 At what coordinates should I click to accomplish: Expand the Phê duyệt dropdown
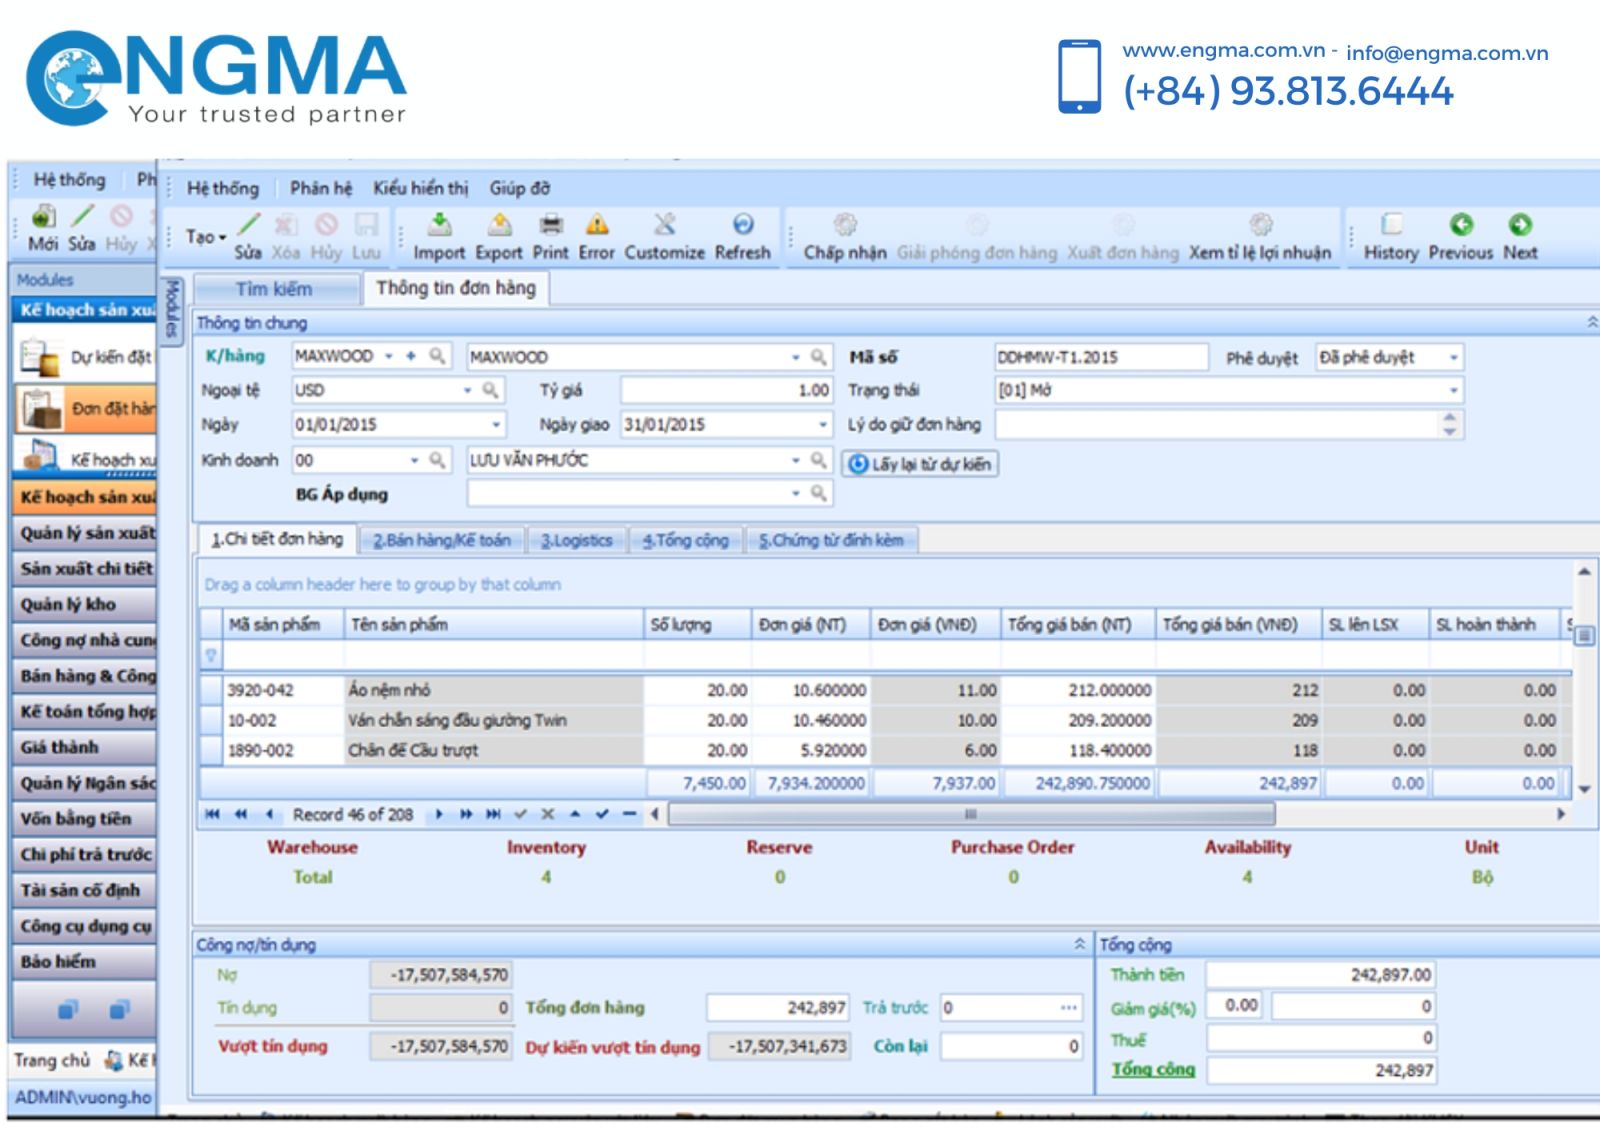pyautogui.click(x=1453, y=357)
